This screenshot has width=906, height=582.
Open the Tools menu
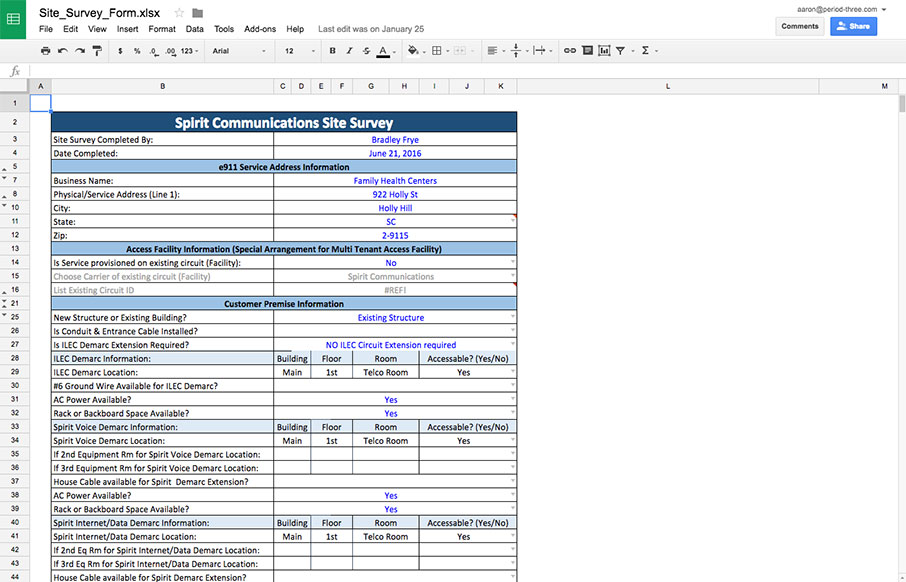224,29
